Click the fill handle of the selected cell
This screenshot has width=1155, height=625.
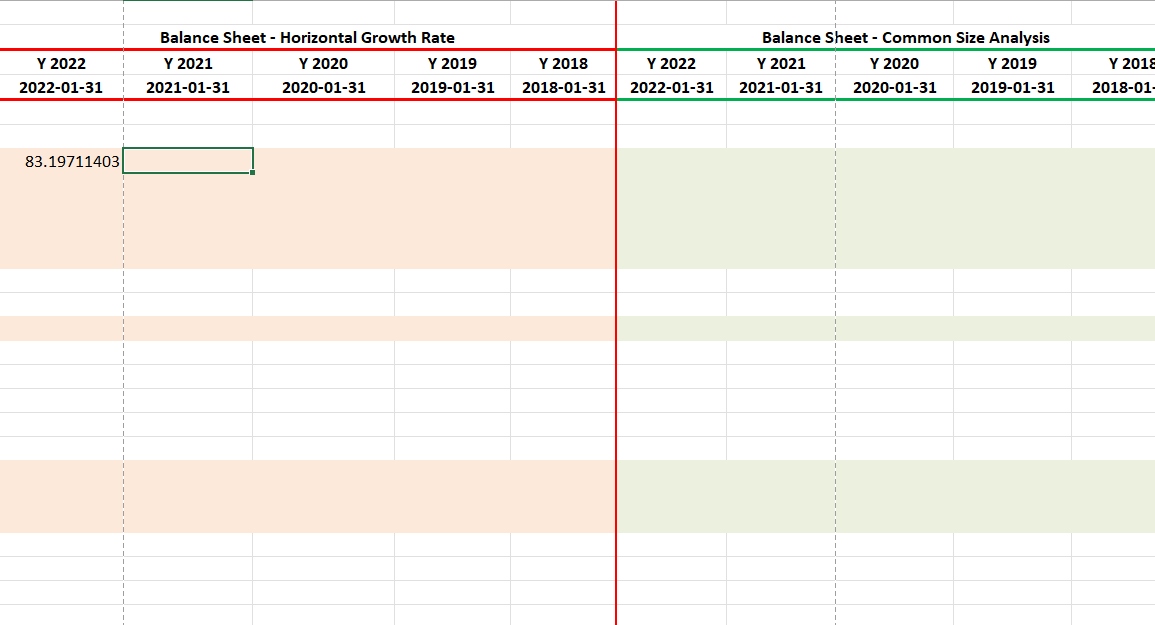pyautogui.click(x=253, y=172)
